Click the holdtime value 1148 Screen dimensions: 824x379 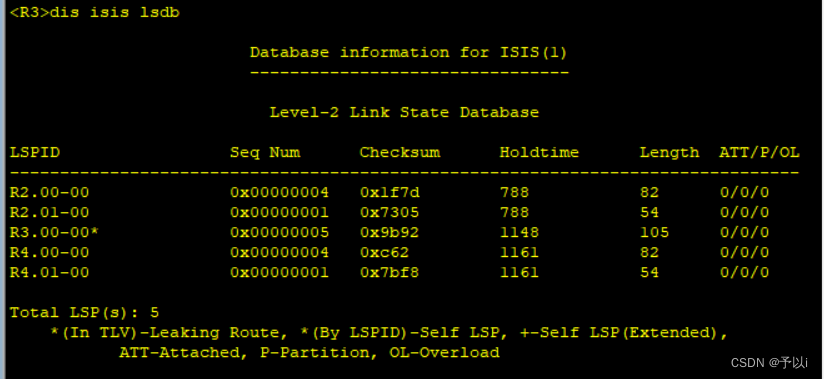pos(519,232)
